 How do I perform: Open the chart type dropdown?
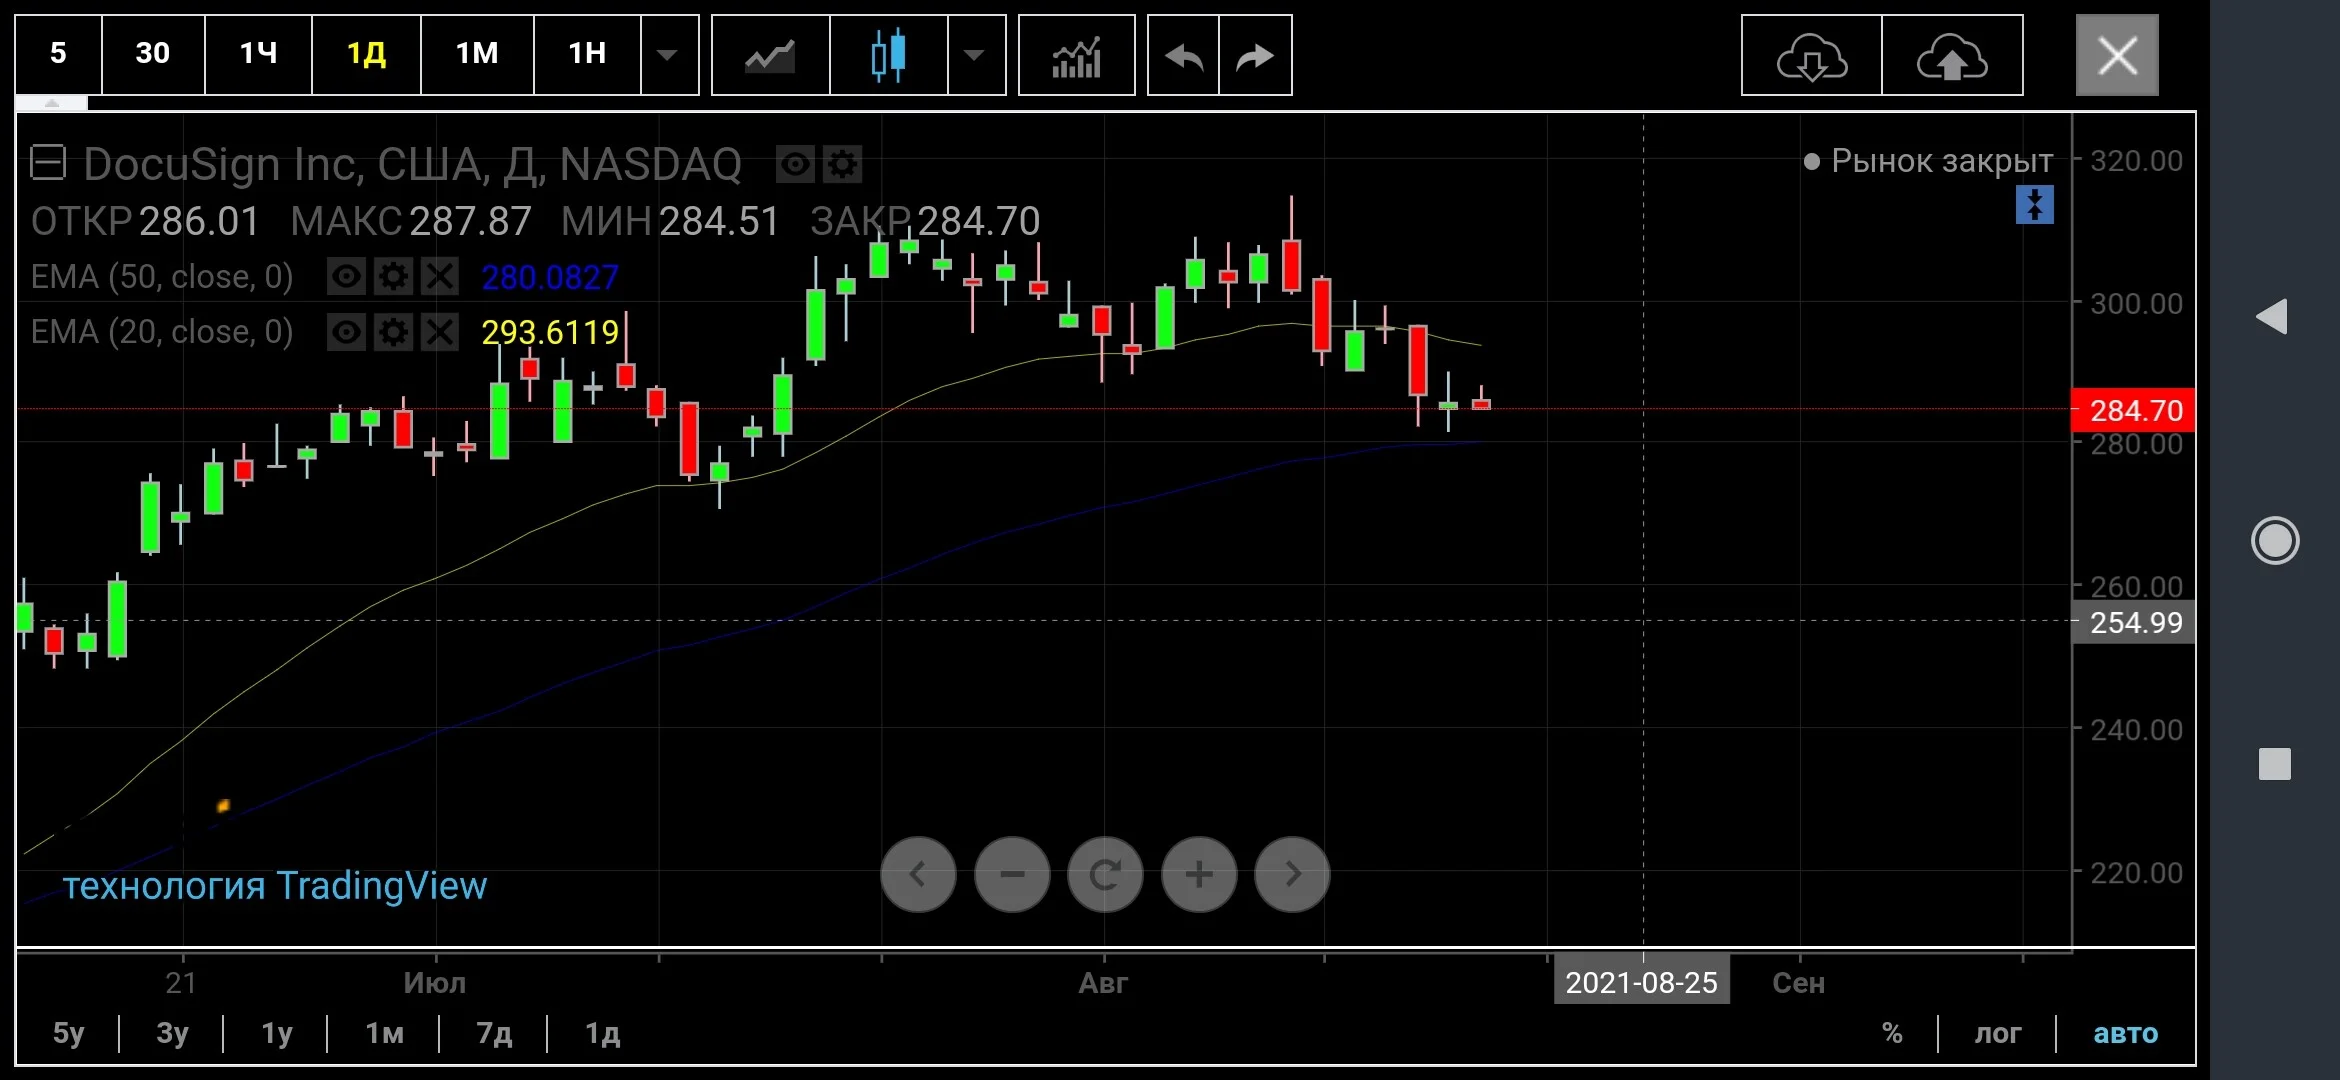tap(976, 54)
